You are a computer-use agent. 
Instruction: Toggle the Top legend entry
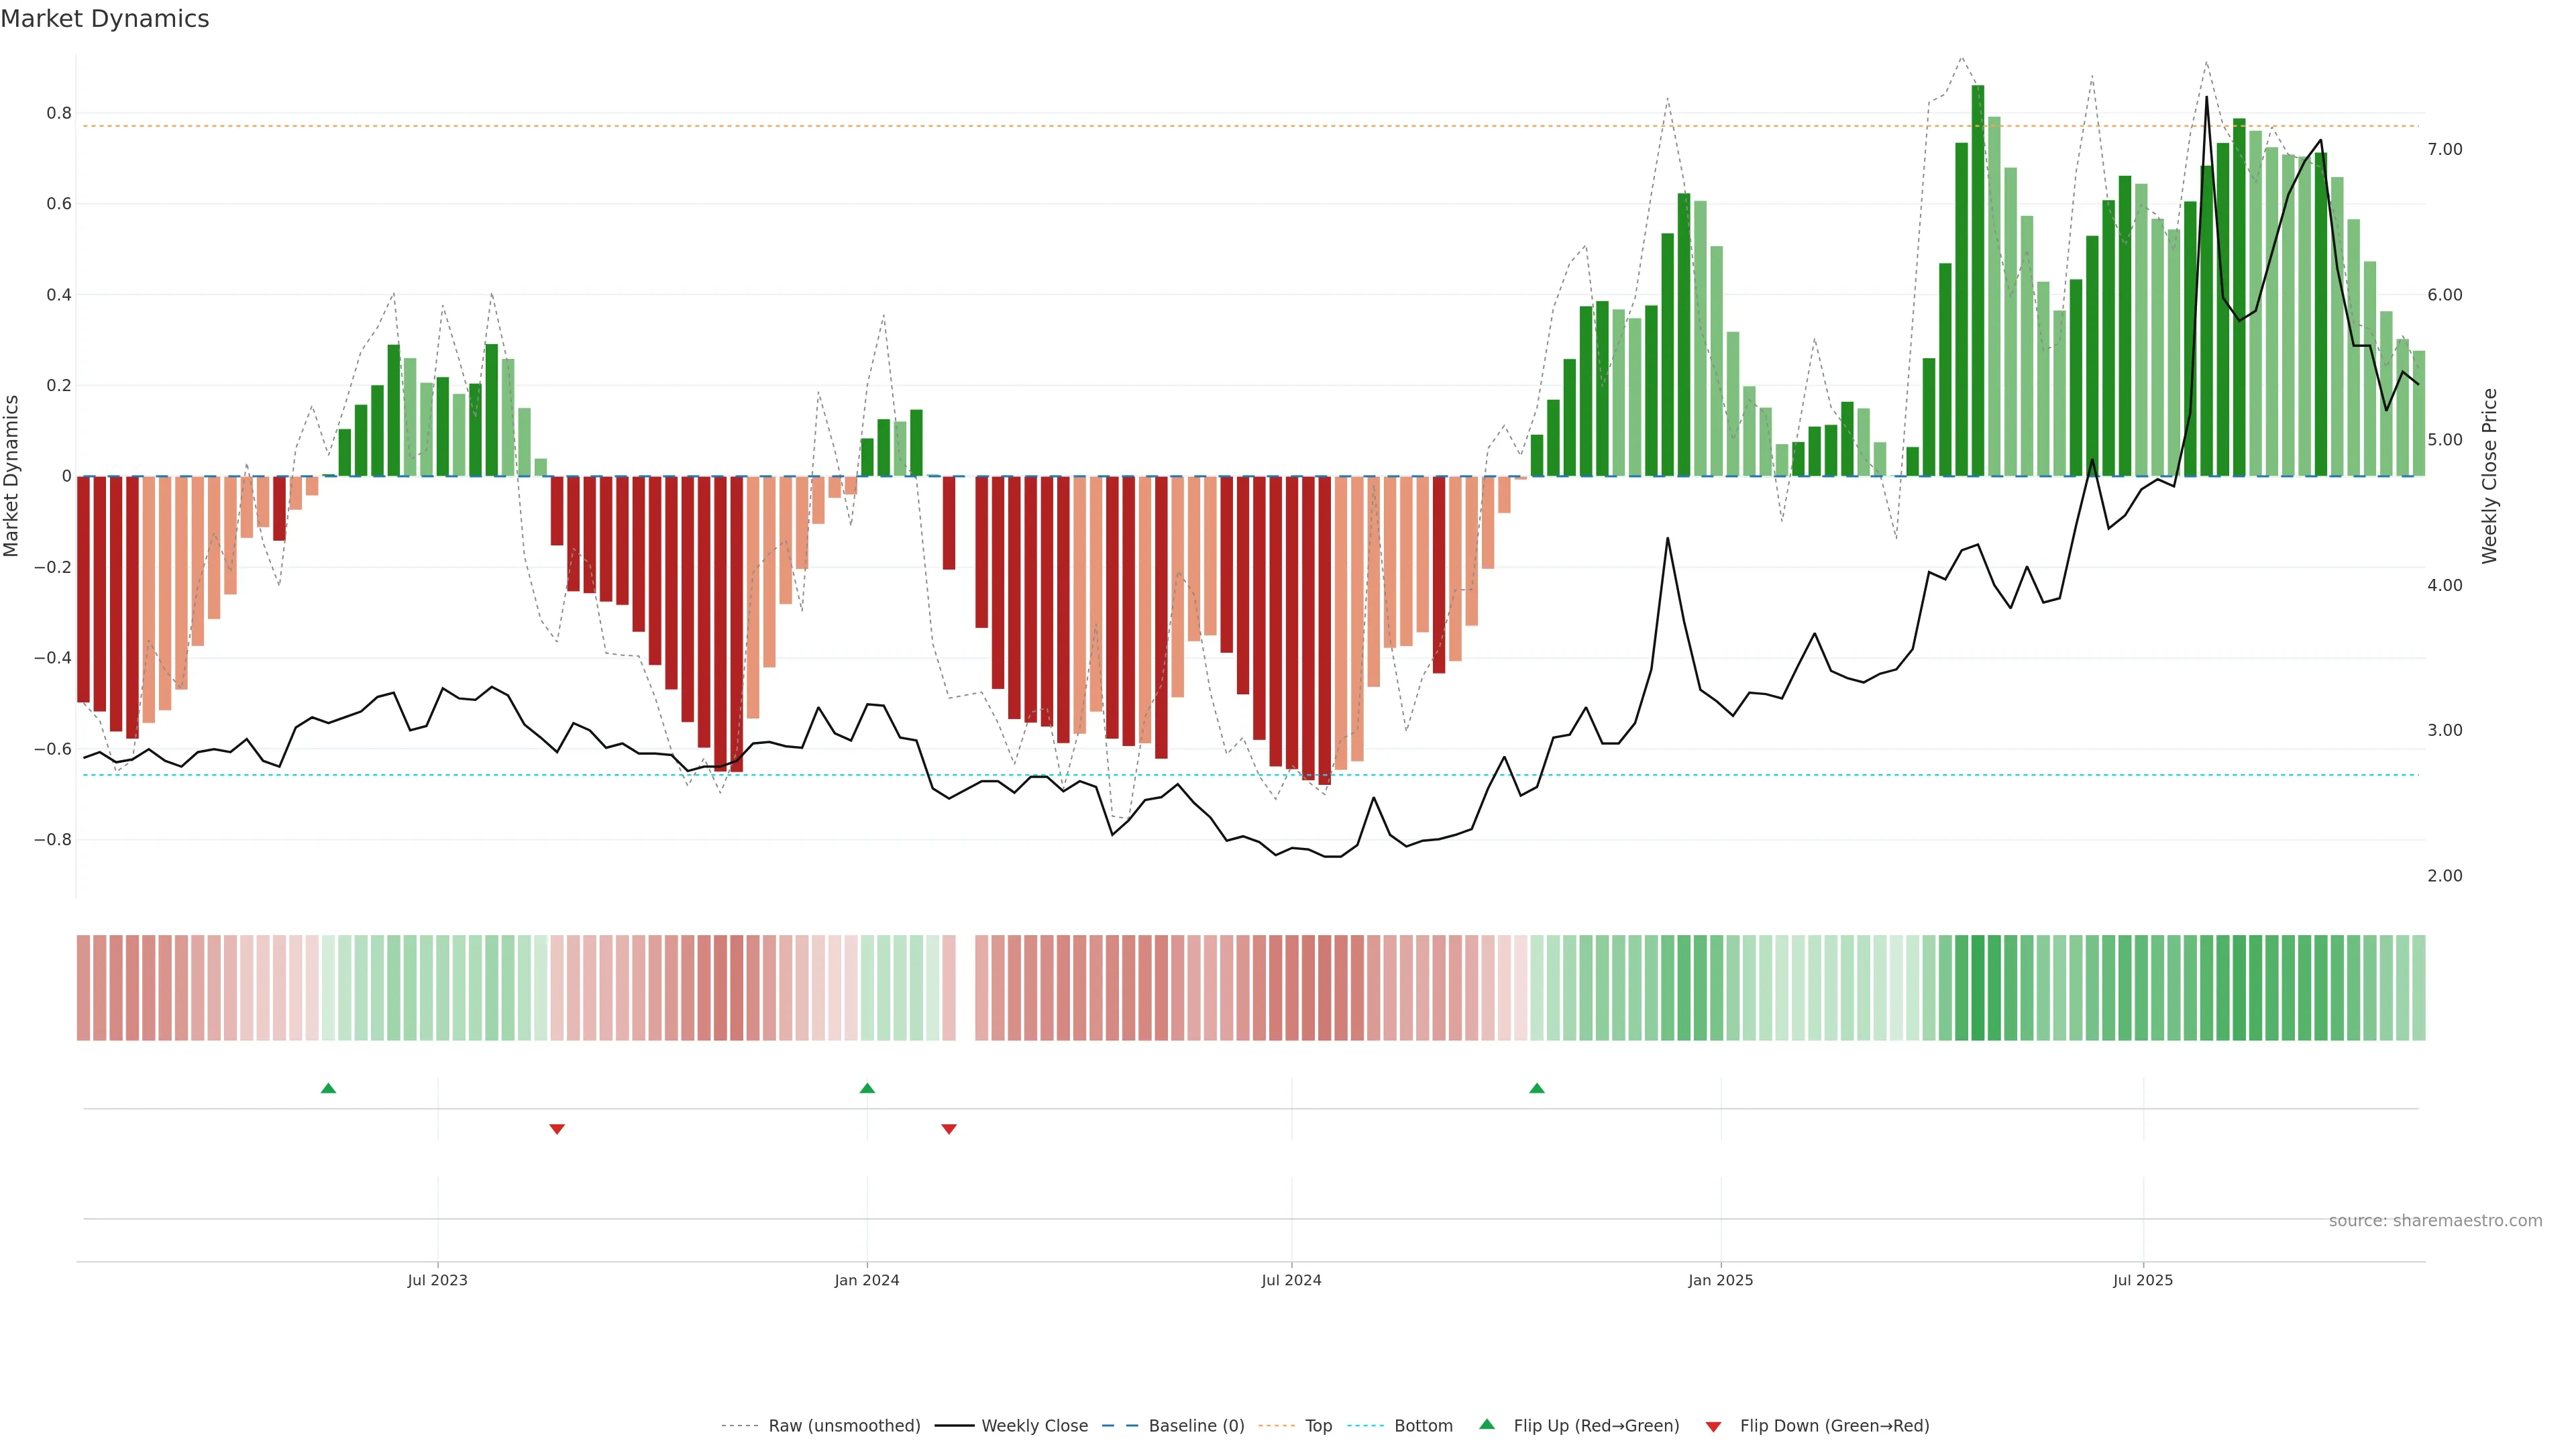pos(1318,1426)
